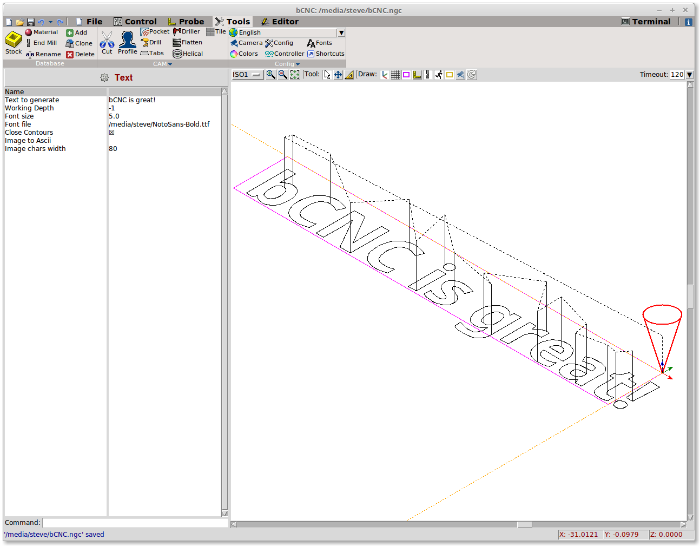700x546 pixels.
Task: Click the Timeout value field
Action: [x=677, y=75]
